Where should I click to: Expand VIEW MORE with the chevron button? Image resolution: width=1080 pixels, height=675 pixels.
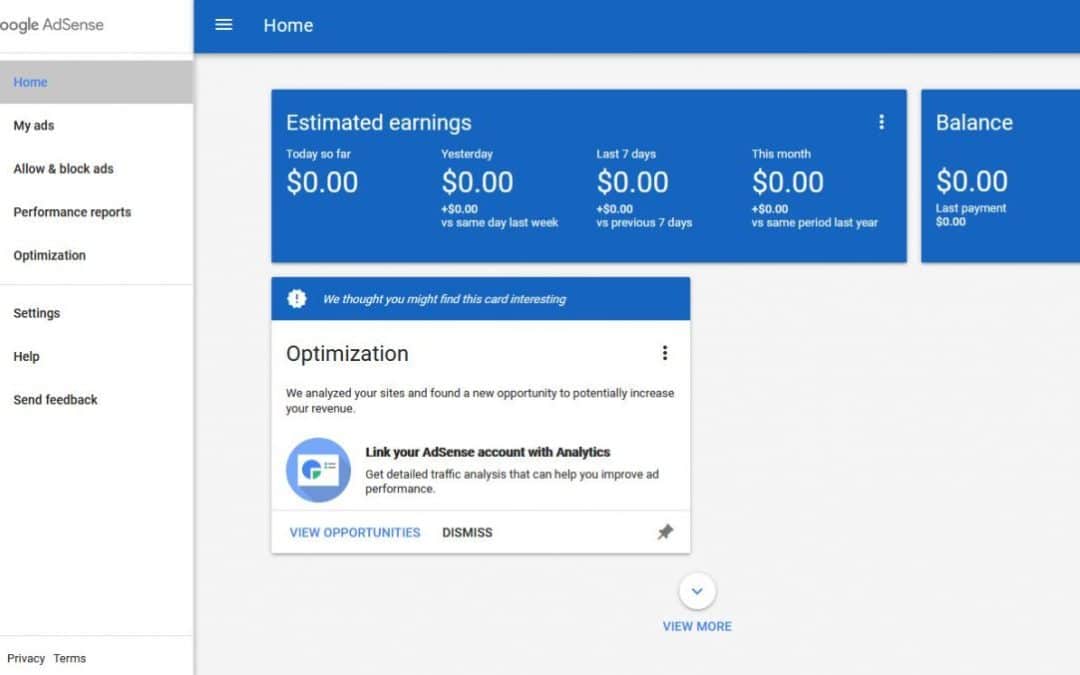click(x=697, y=626)
